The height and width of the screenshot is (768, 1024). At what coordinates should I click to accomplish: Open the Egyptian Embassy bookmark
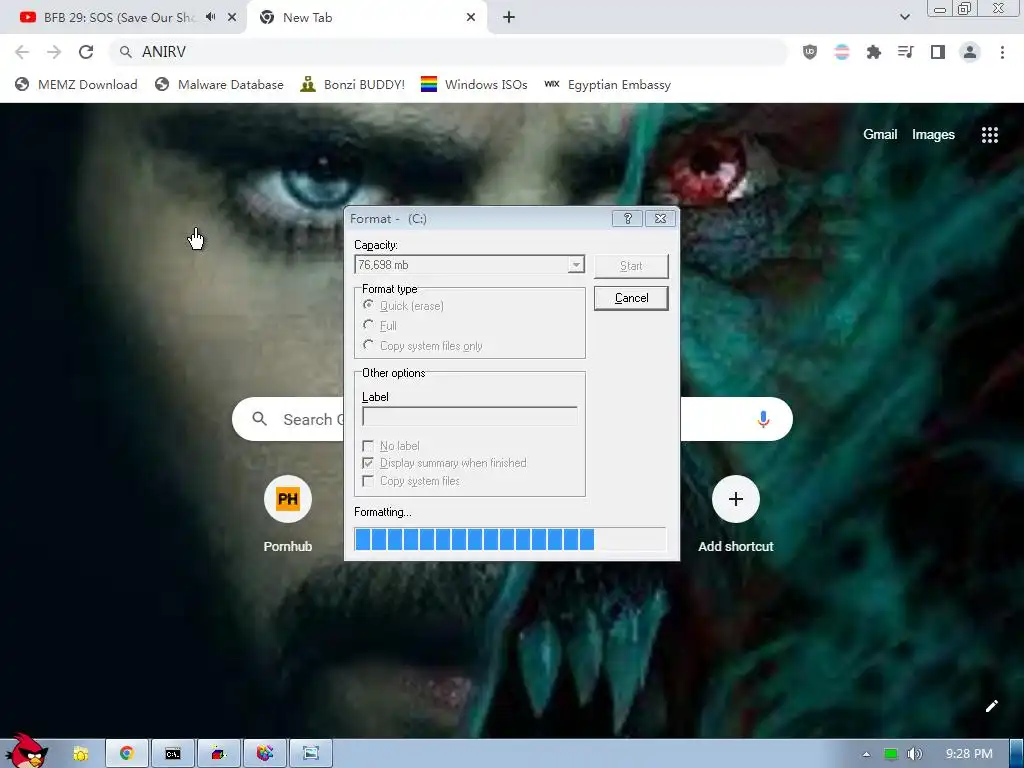607,85
